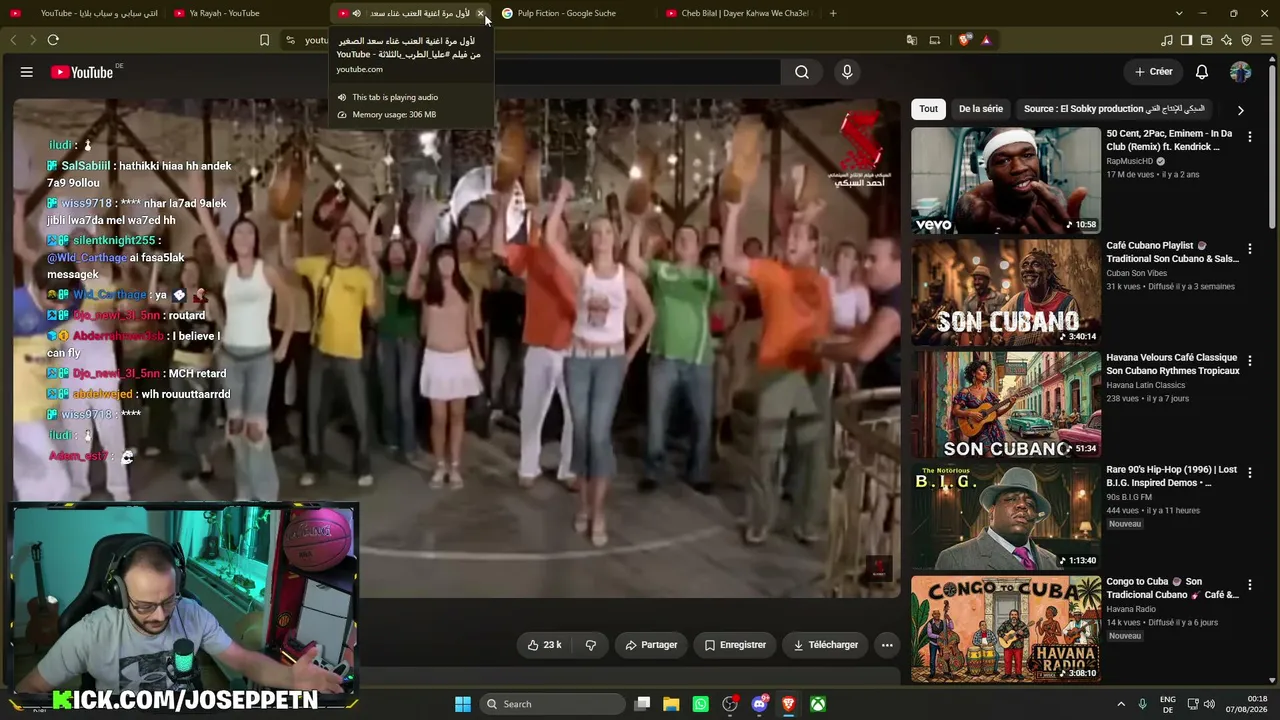Viewport: 1280px width, 720px height.
Task: Open options for Congo to Cuba video
Action: 1249,584
